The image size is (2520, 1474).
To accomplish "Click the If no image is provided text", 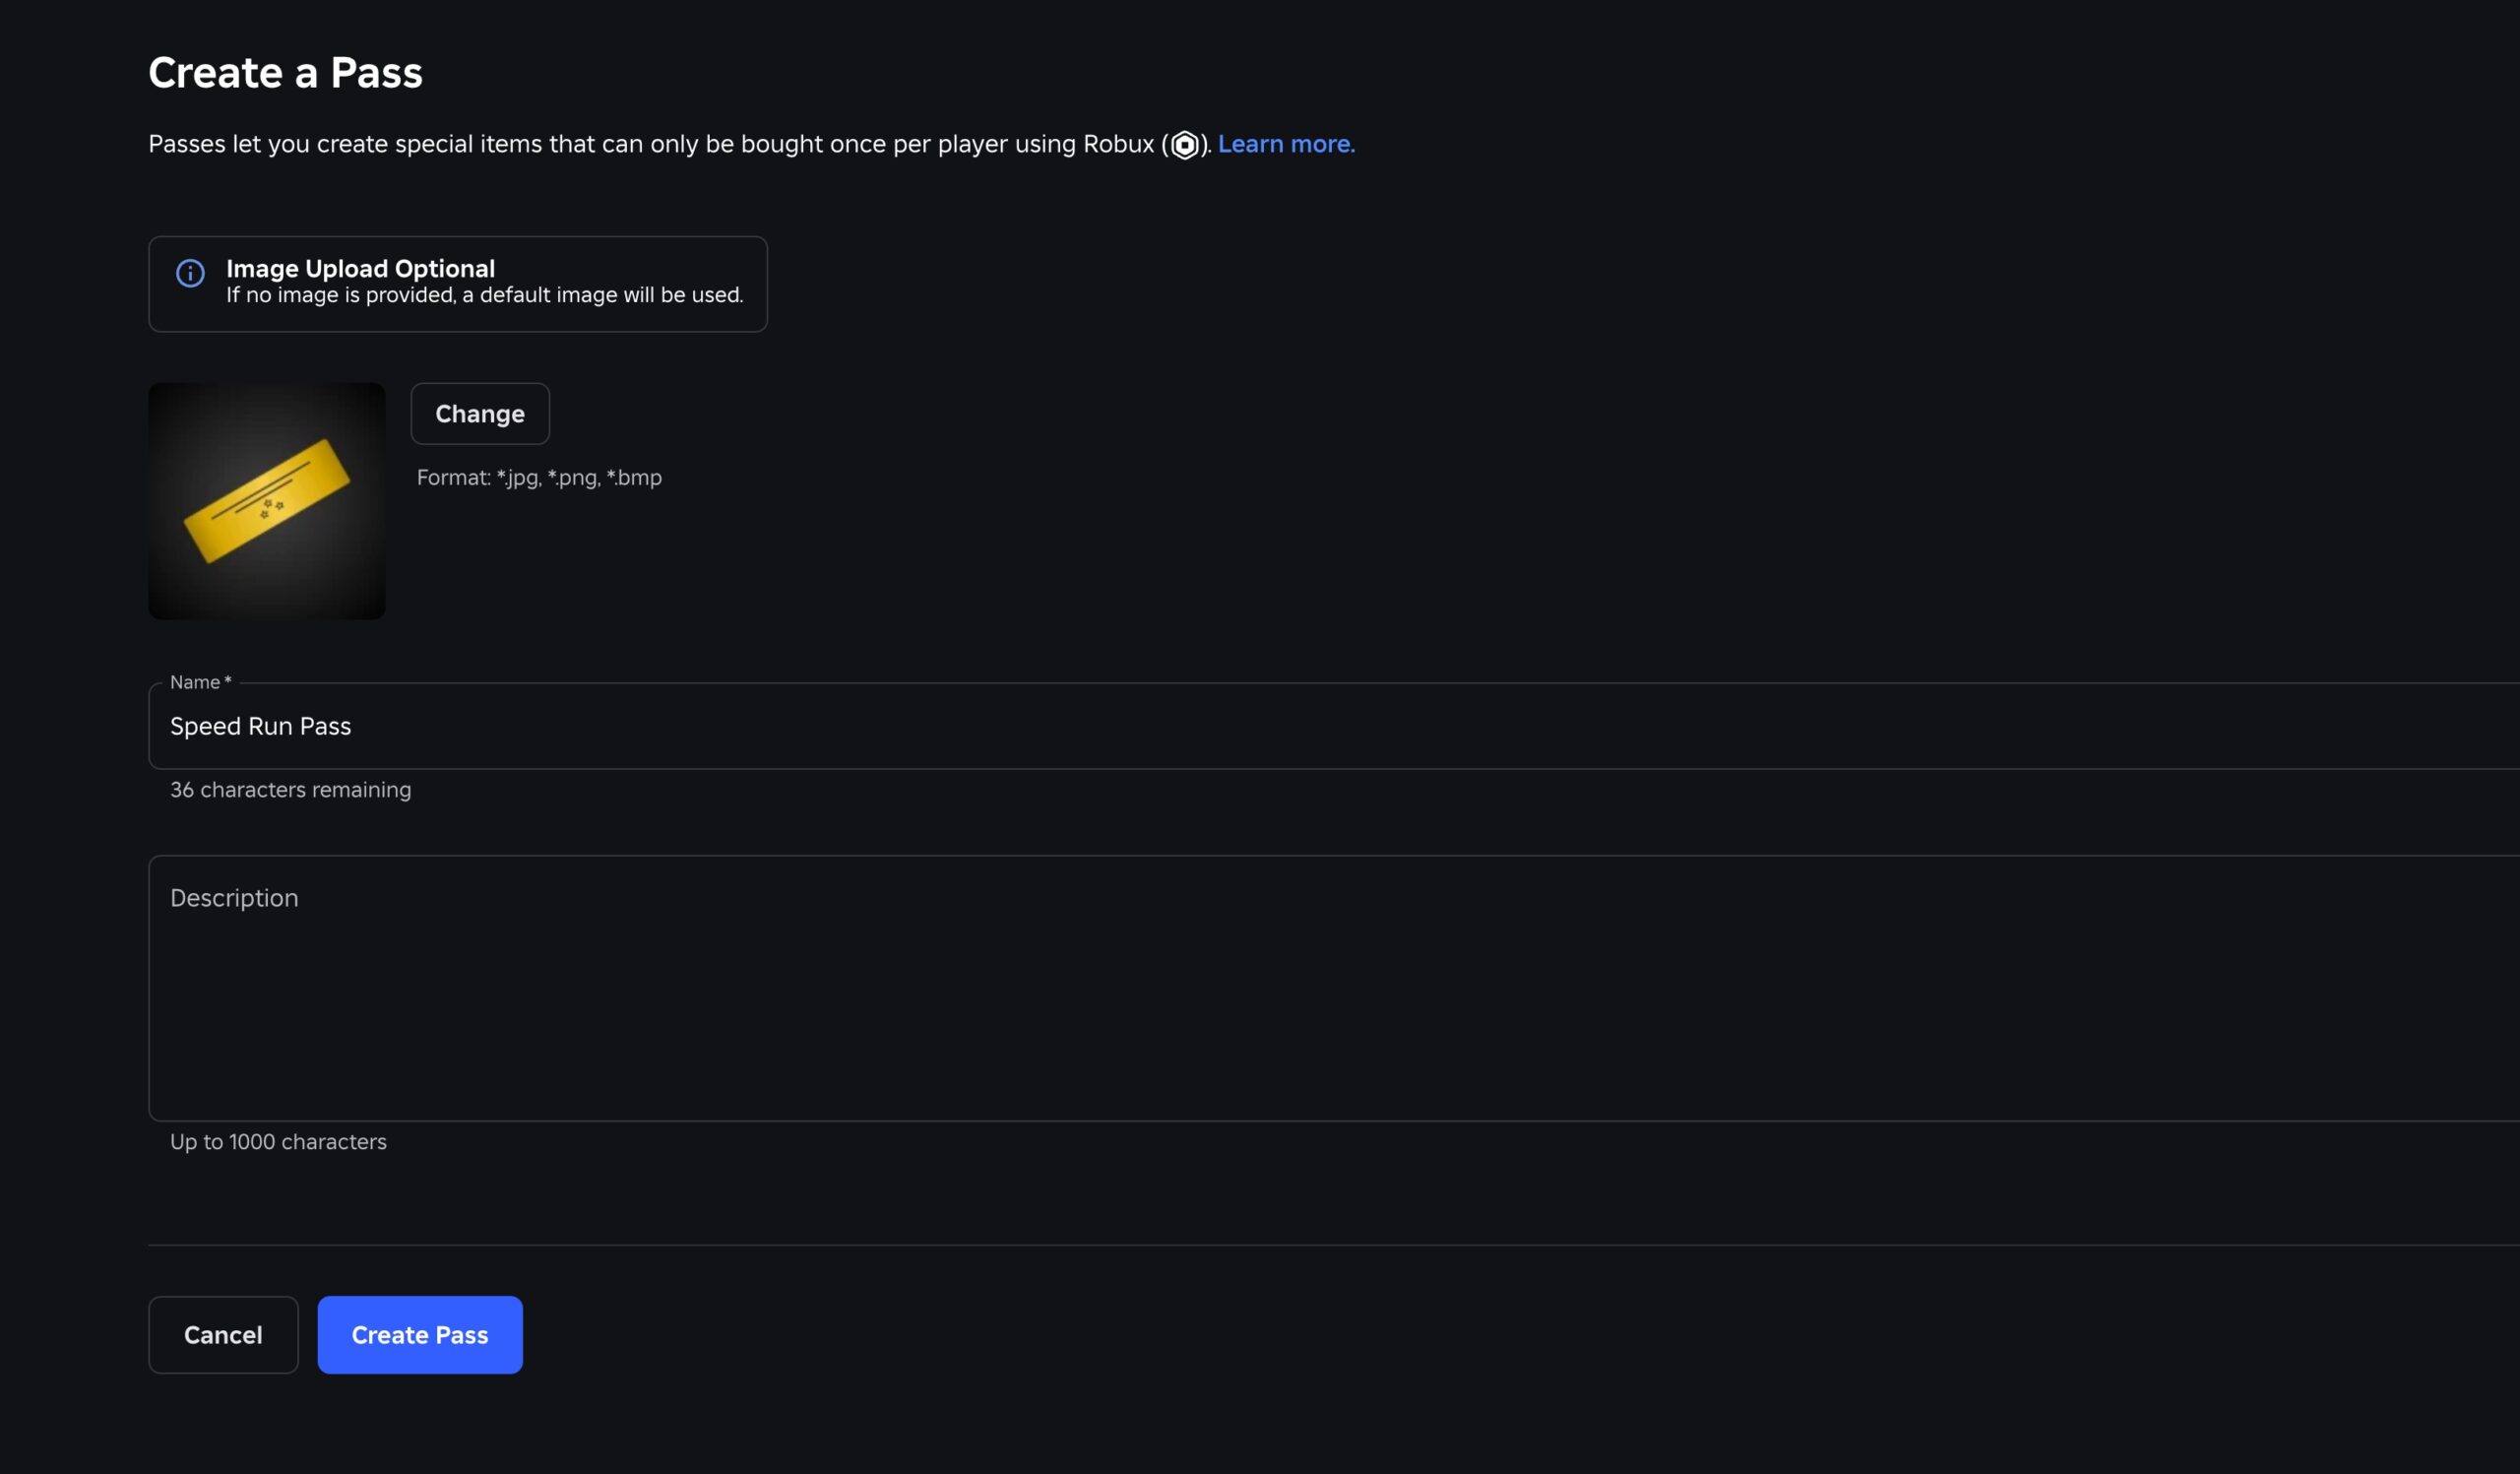I will point(484,295).
